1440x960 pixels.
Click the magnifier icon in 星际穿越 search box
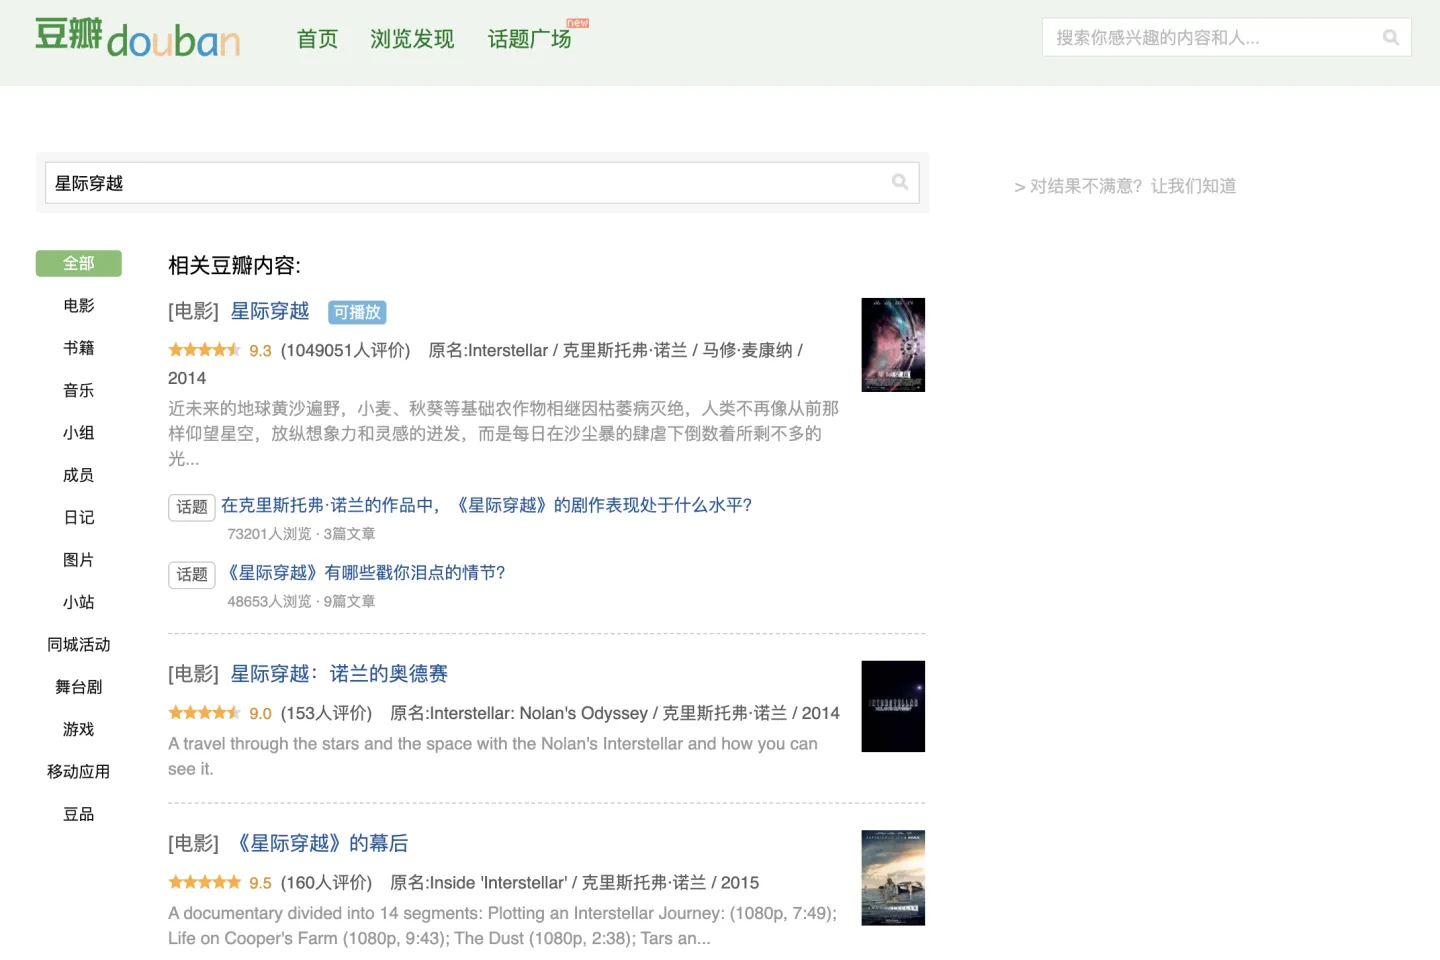point(900,182)
